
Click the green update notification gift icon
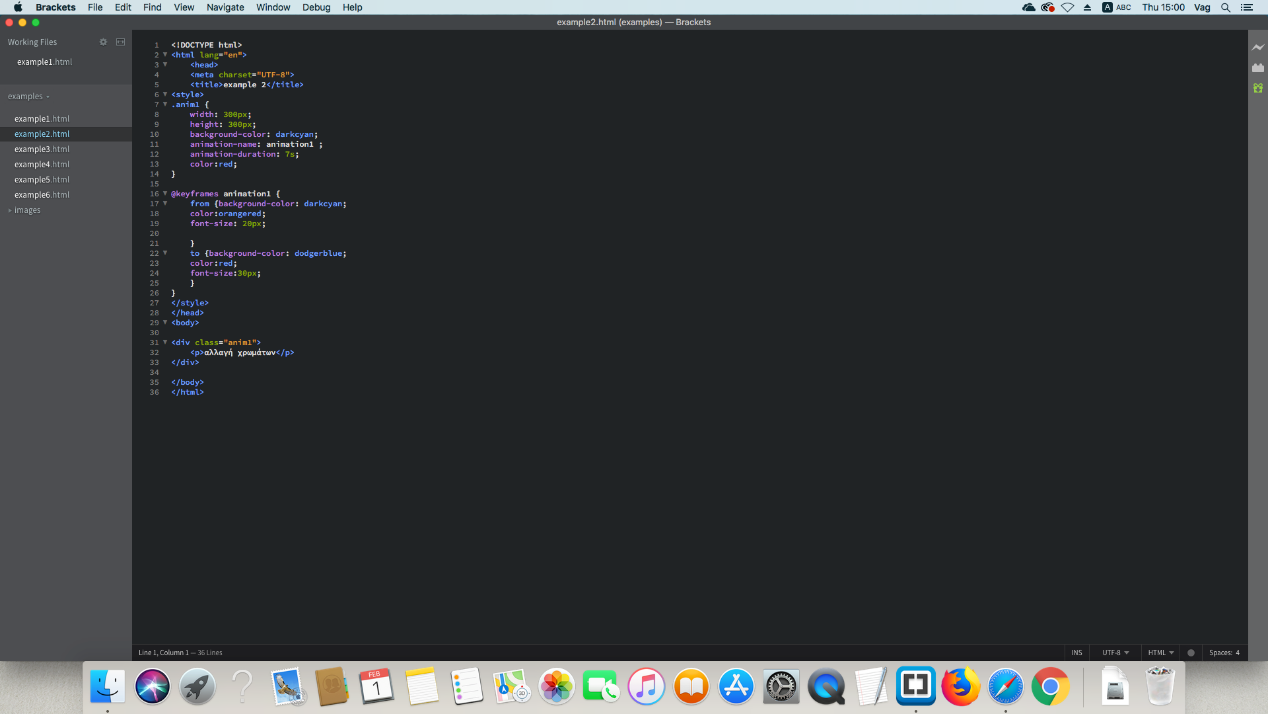1258,88
